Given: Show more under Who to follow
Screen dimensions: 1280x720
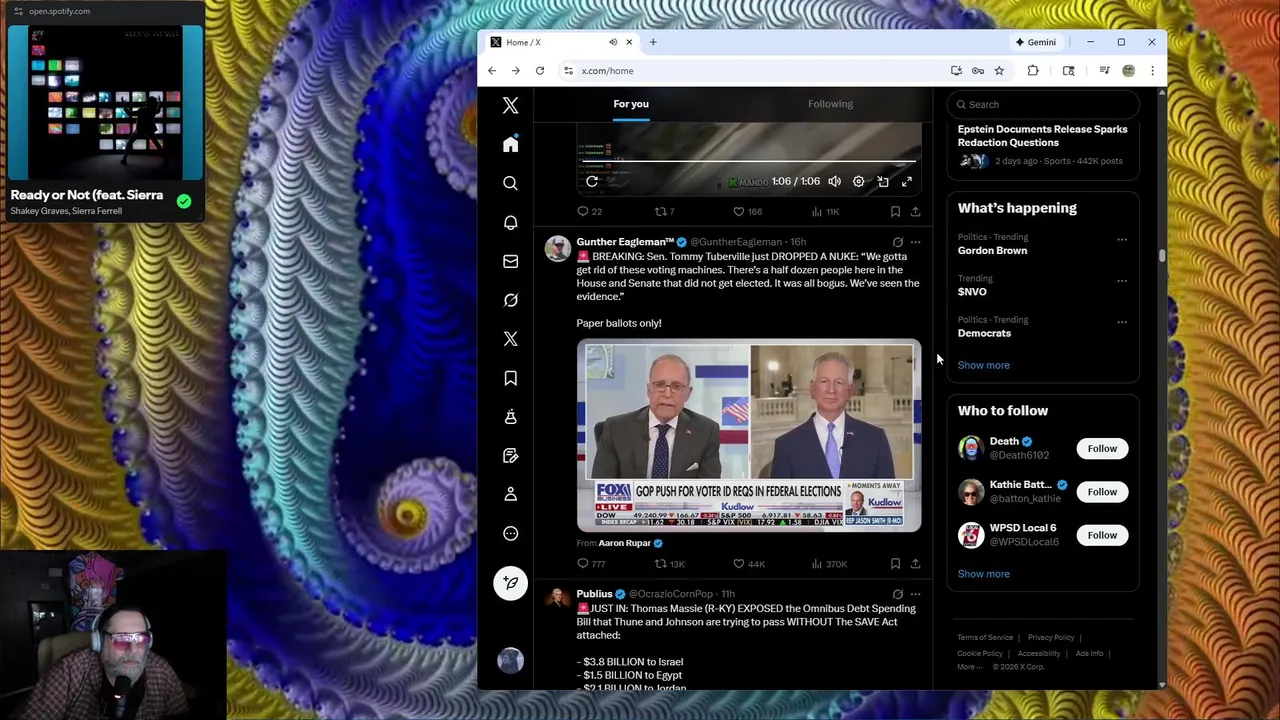Looking at the screenshot, I should pos(983,574).
